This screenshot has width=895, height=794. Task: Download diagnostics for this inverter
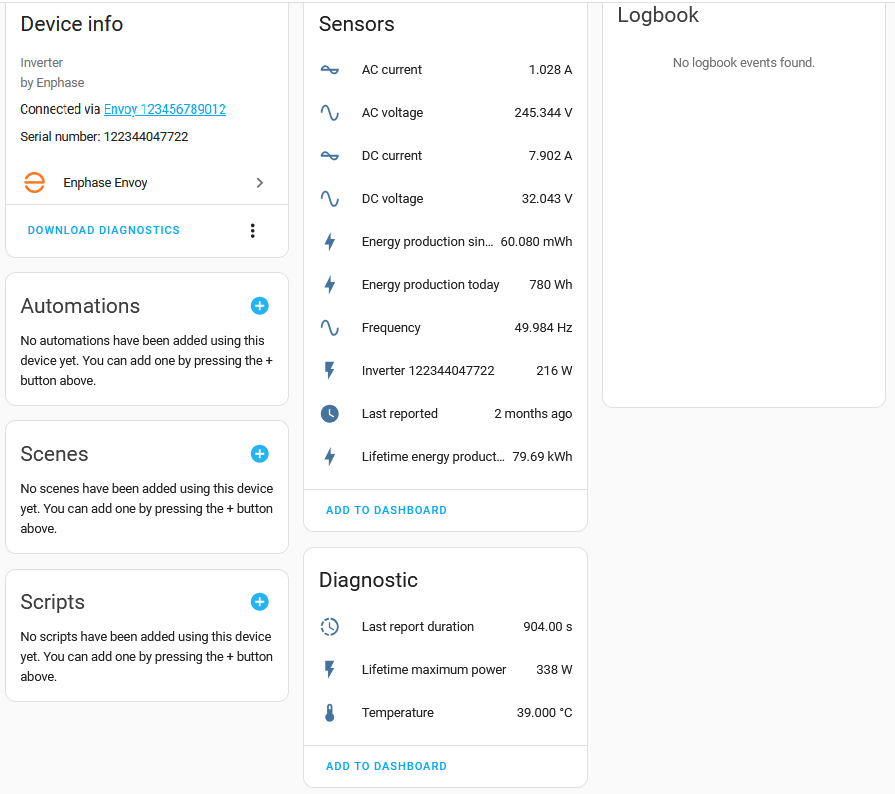click(x=104, y=230)
